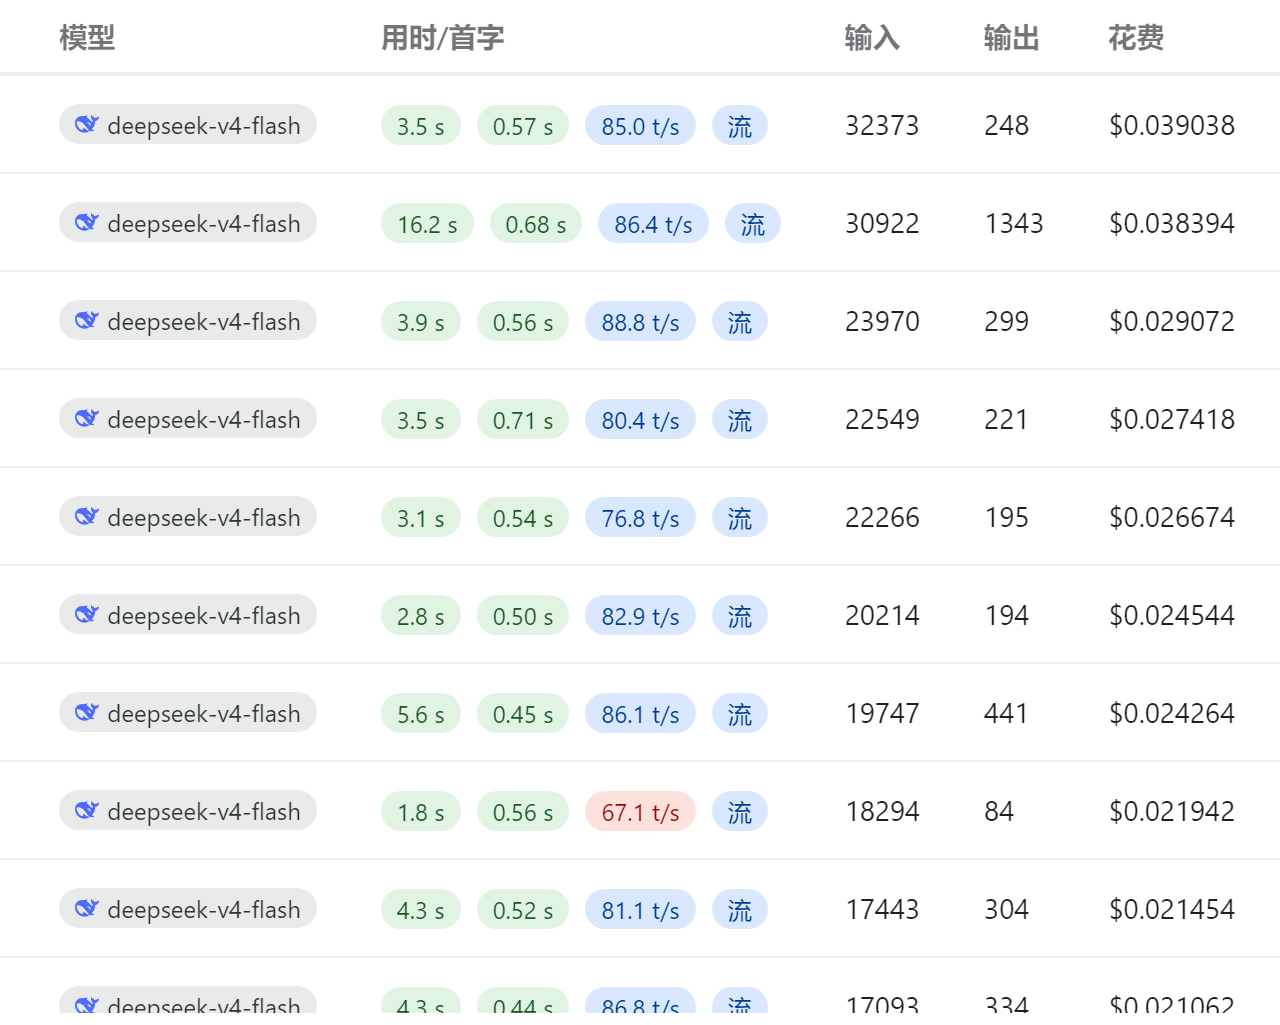Click the output value 441
The height and width of the screenshot is (1025, 1280).
[x=1007, y=713]
